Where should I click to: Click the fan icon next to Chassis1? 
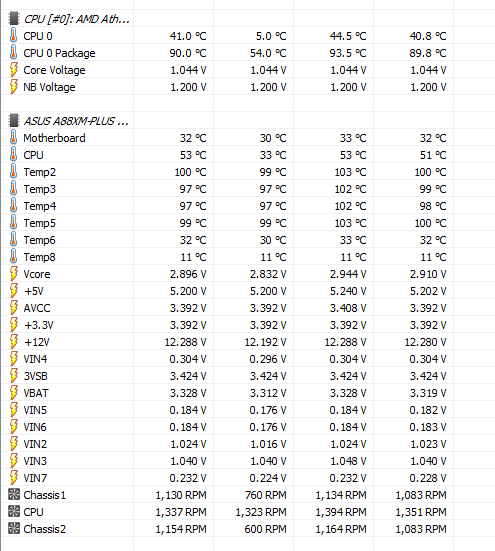[x=14, y=495]
